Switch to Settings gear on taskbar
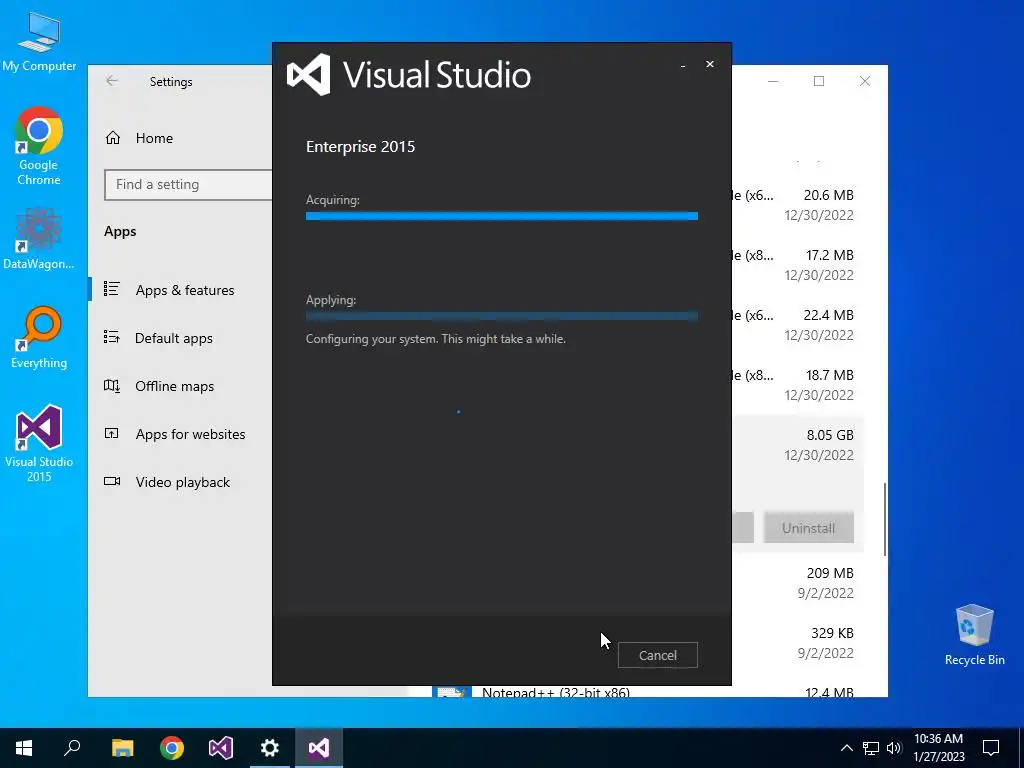Viewport: 1024px width, 768px height. [270, 748]
